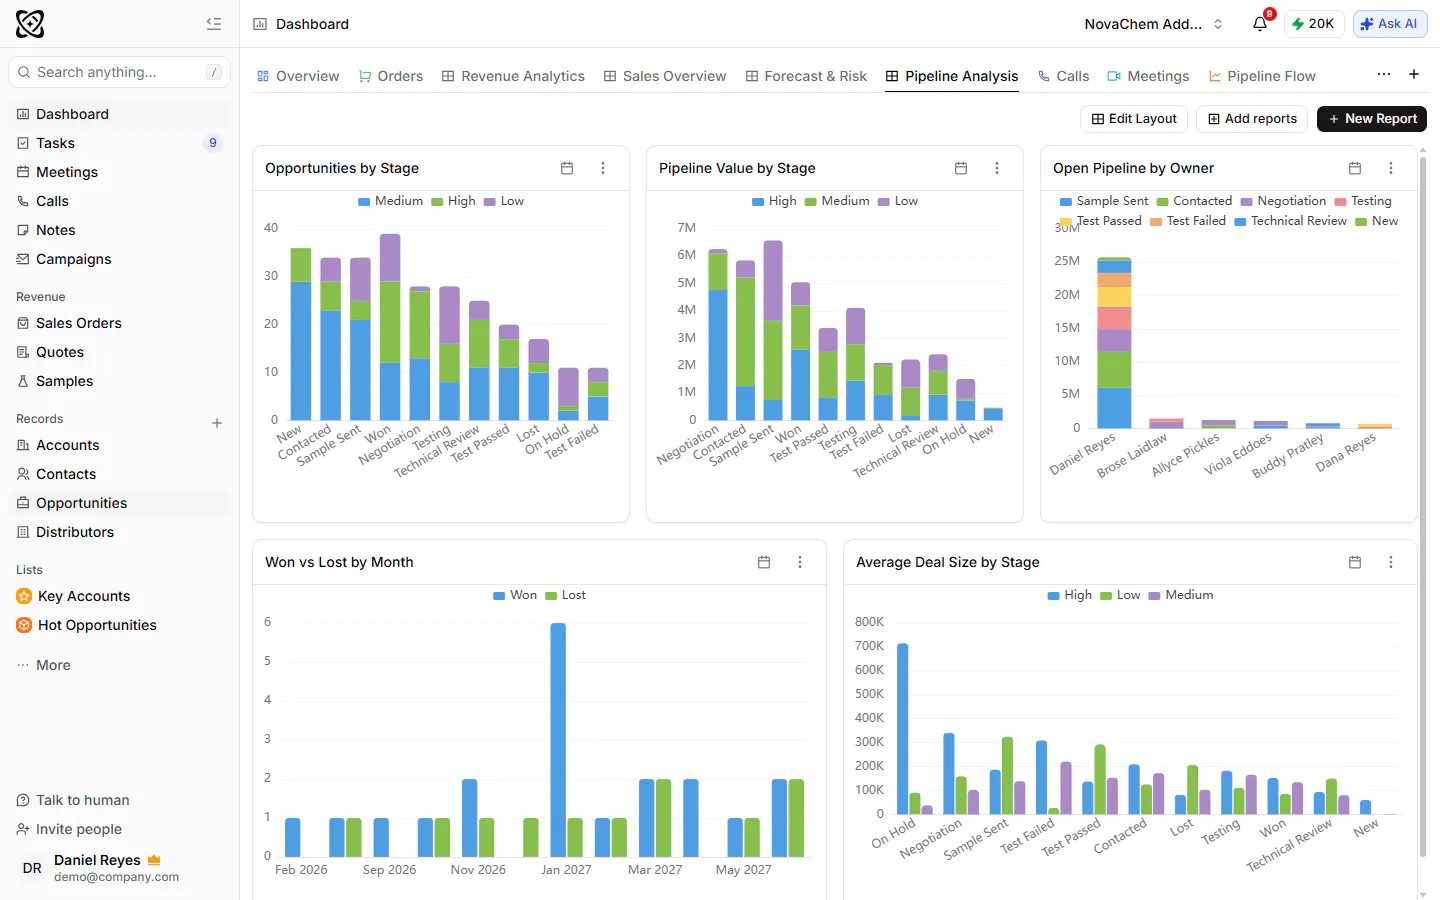Open Daniel Reyes account menu

120,868
